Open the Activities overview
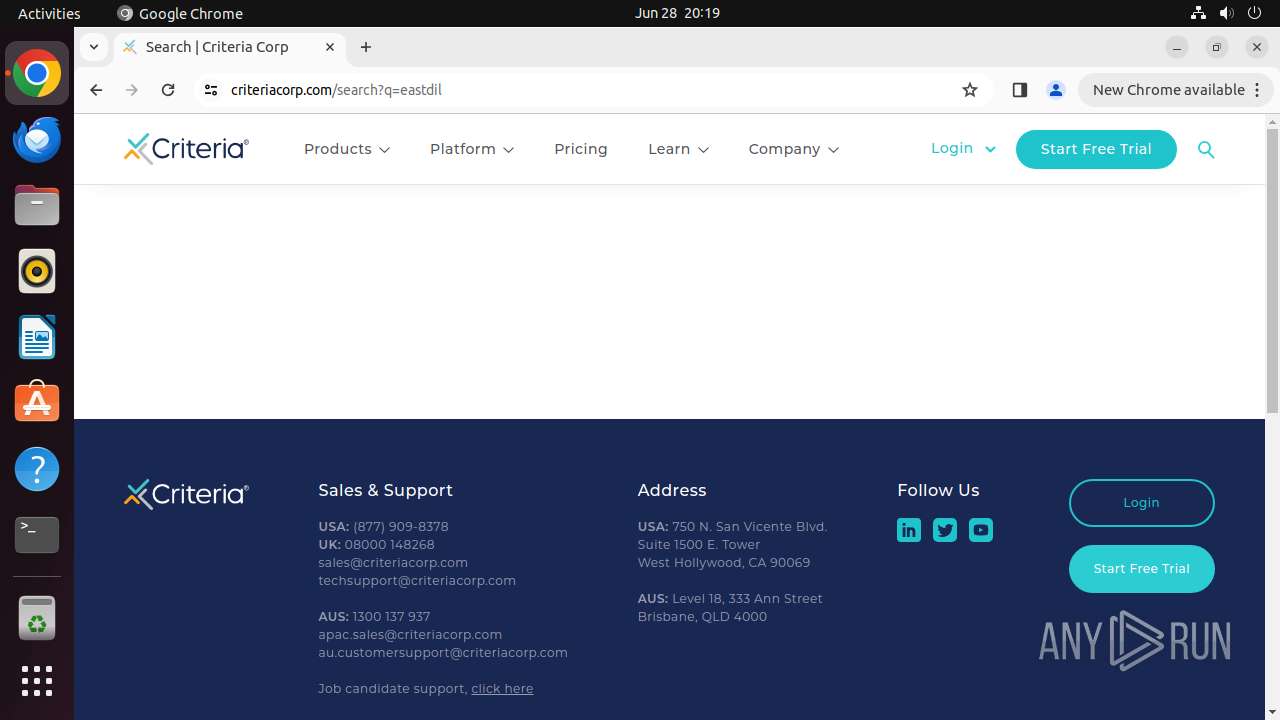The height and width of the screenshot is (720, 1280). [x=49, y=13]
